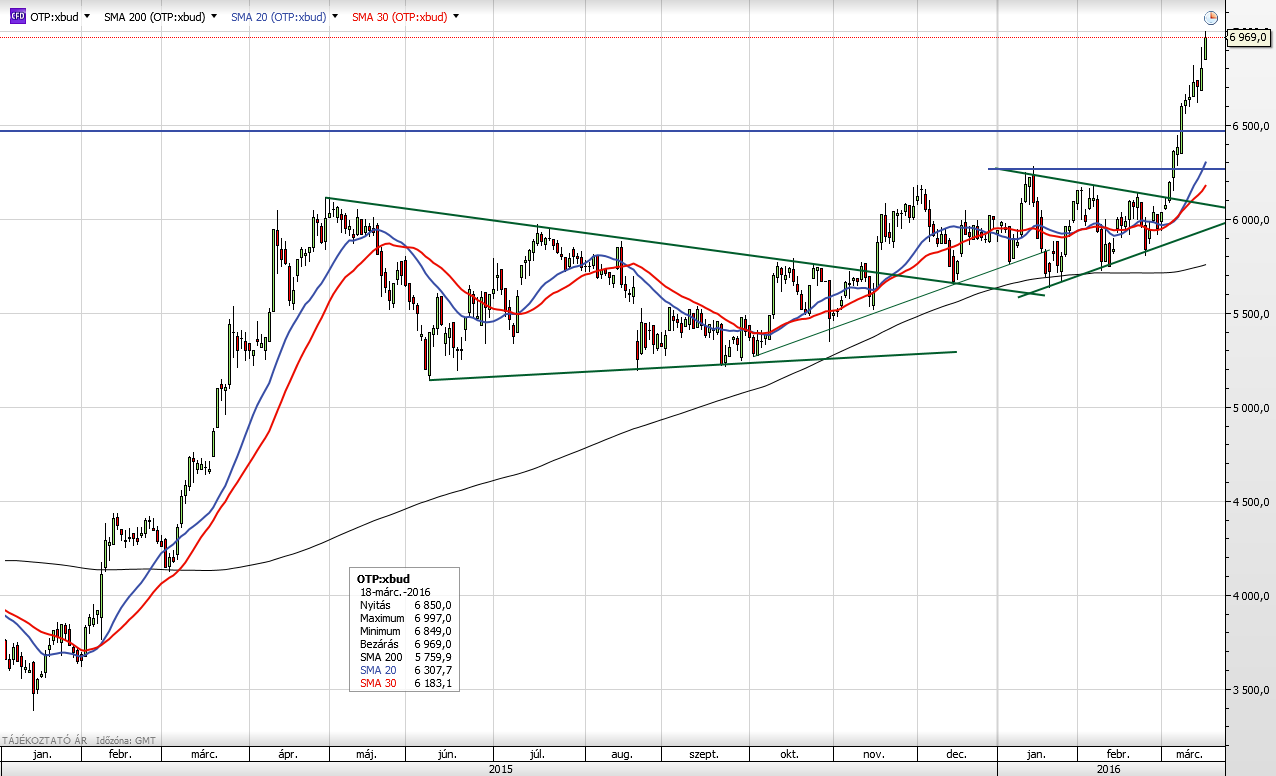The width and height of the screenshot is (1276, 776).
Task: Click the OTP:xbud title in the data box
Action: click(383, 579)
